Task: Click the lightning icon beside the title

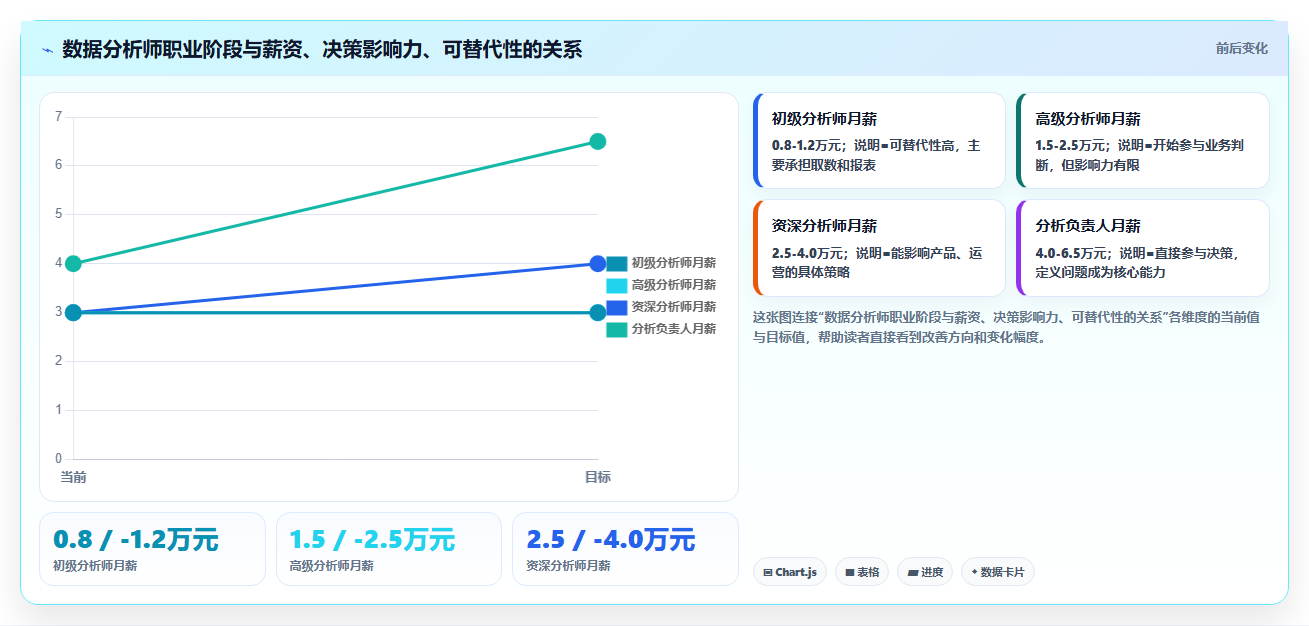Action: [x=47, y=50]
